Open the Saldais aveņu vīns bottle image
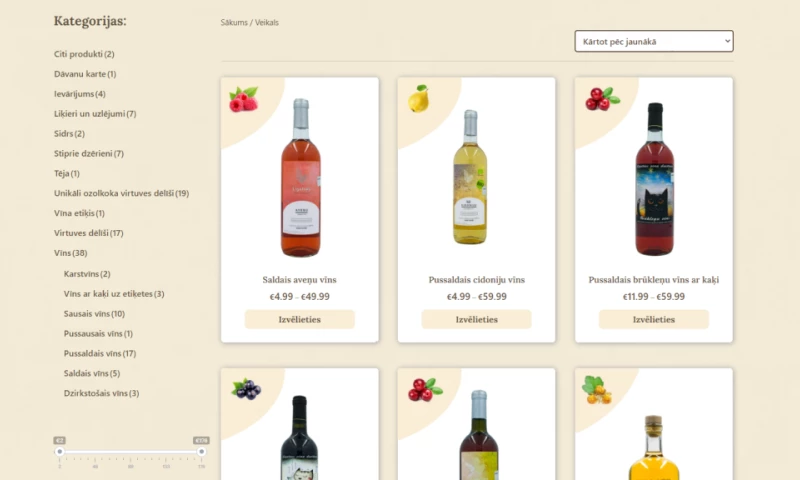800x480 pixels. (301, 178)
